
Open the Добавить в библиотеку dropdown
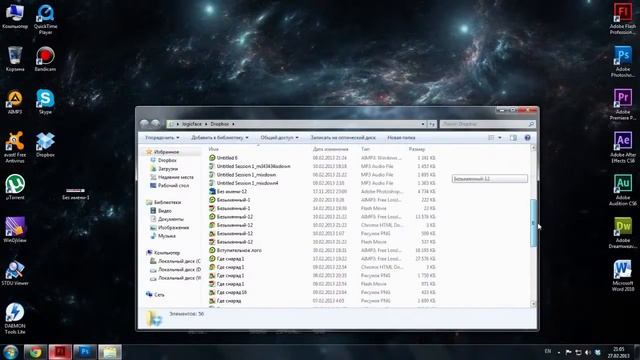tap(220, 138)
